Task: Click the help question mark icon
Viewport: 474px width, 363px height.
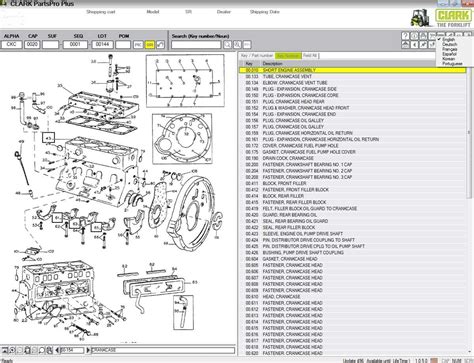Action: click(405, 36)
